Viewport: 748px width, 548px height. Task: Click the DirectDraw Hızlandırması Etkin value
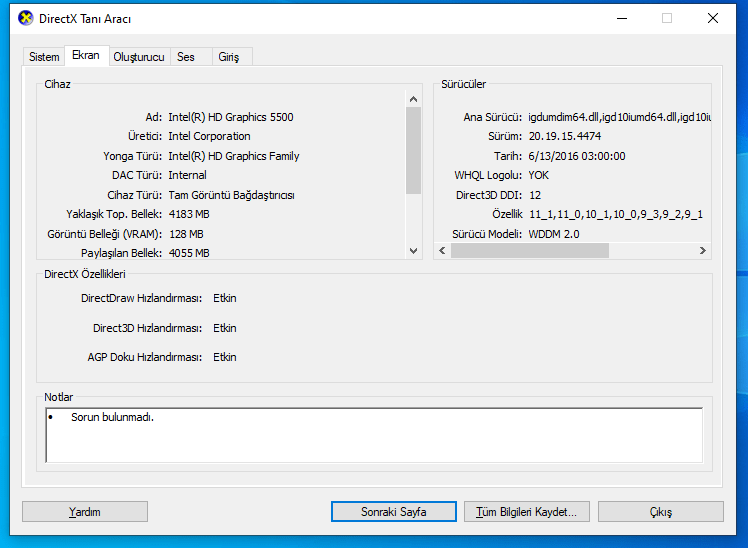(x=225, y=298)
